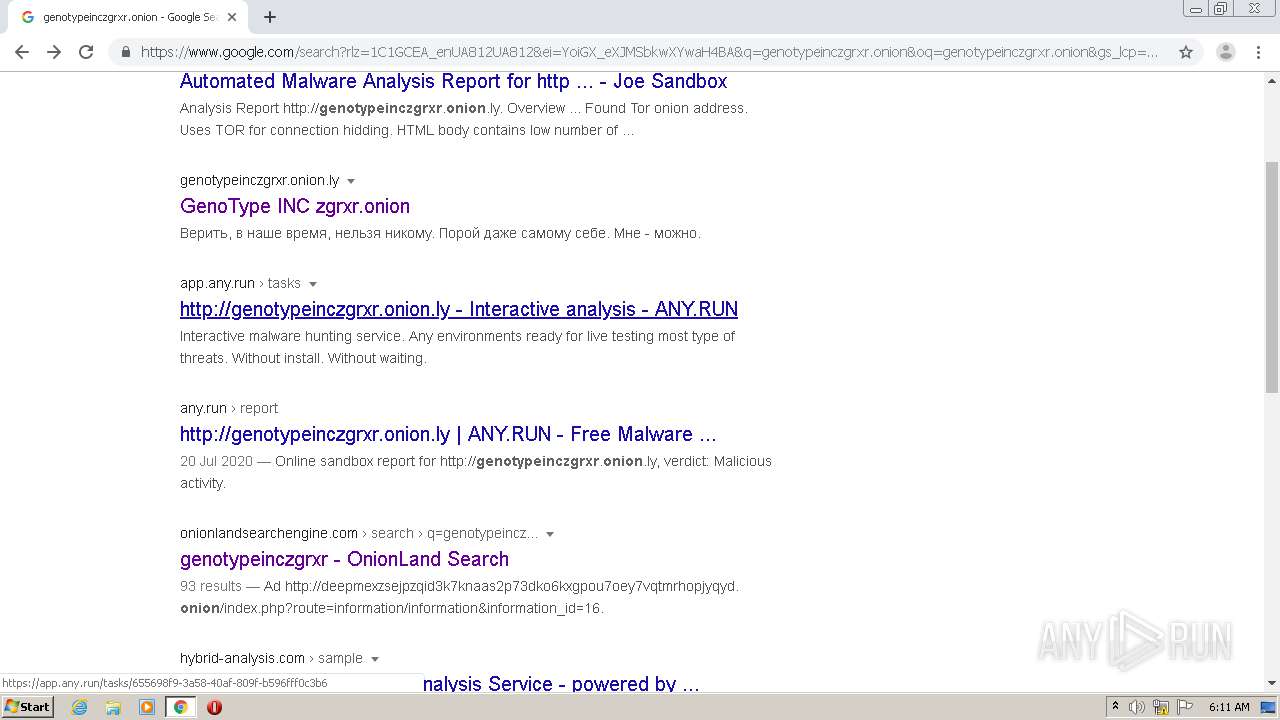Expand options arrow next to app.any.run tasks
This screenshot has height=720, width=1280.
(313, 284)
